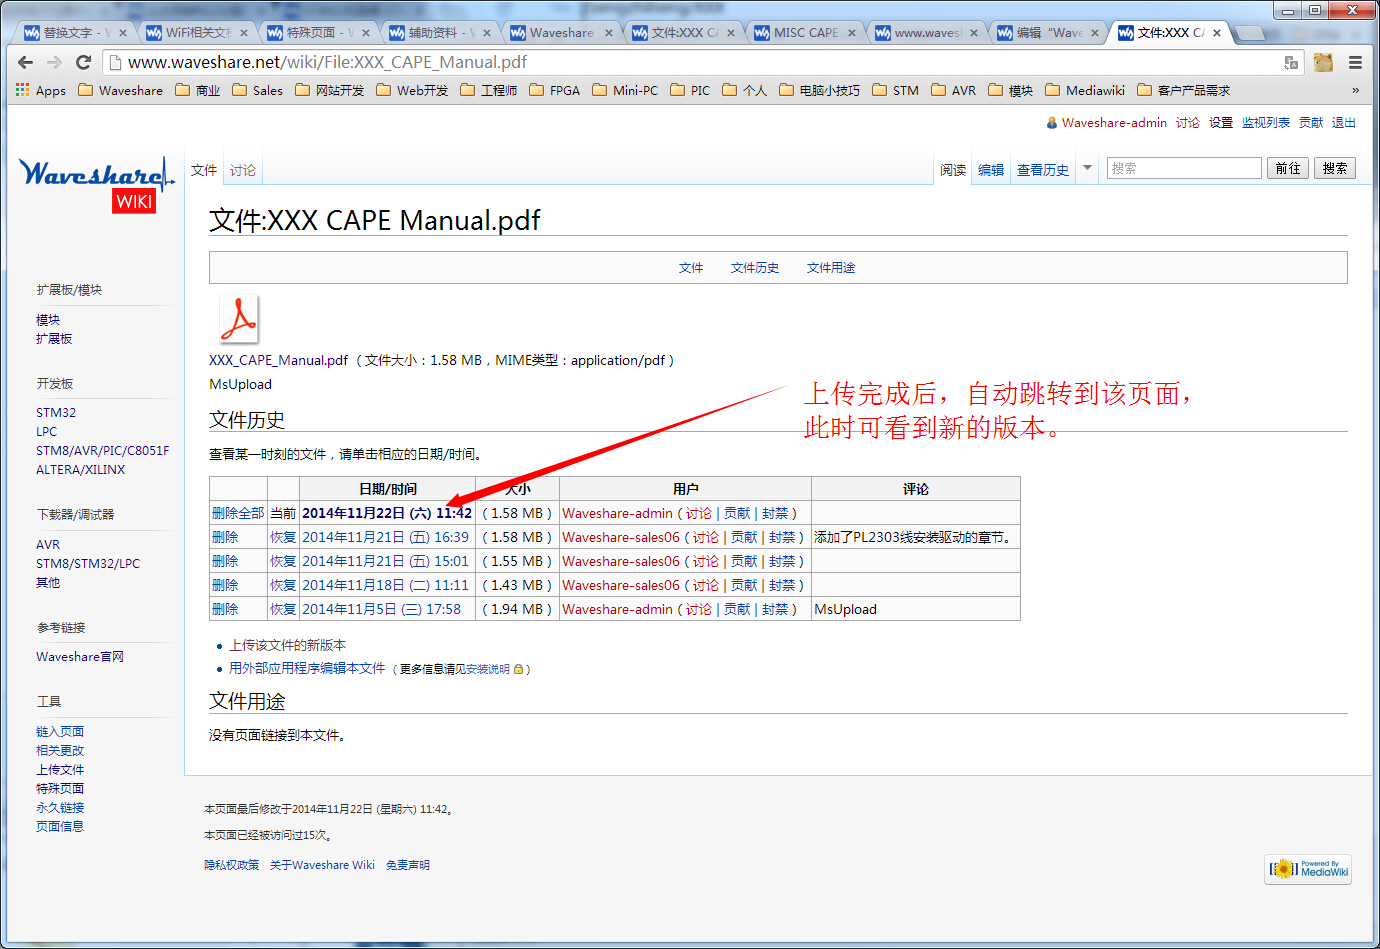The width and height of the screenshot is (1380, 949).
Task: Open the 设置 preferences link
Action: pos(1221,123)
